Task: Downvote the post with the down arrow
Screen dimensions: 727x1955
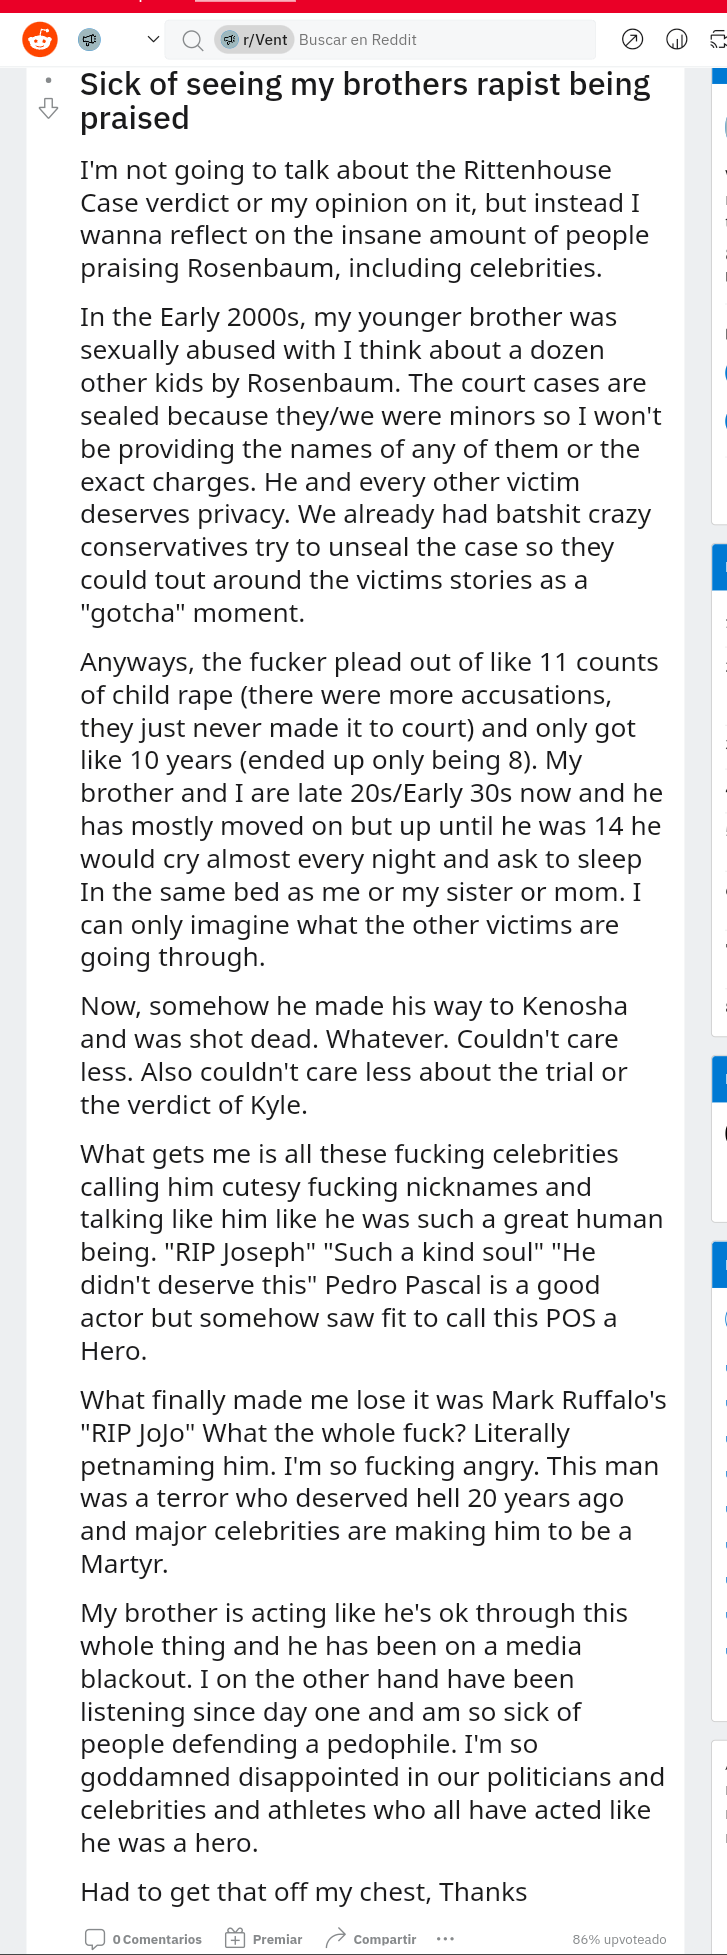Action: [x=48, y=108]
